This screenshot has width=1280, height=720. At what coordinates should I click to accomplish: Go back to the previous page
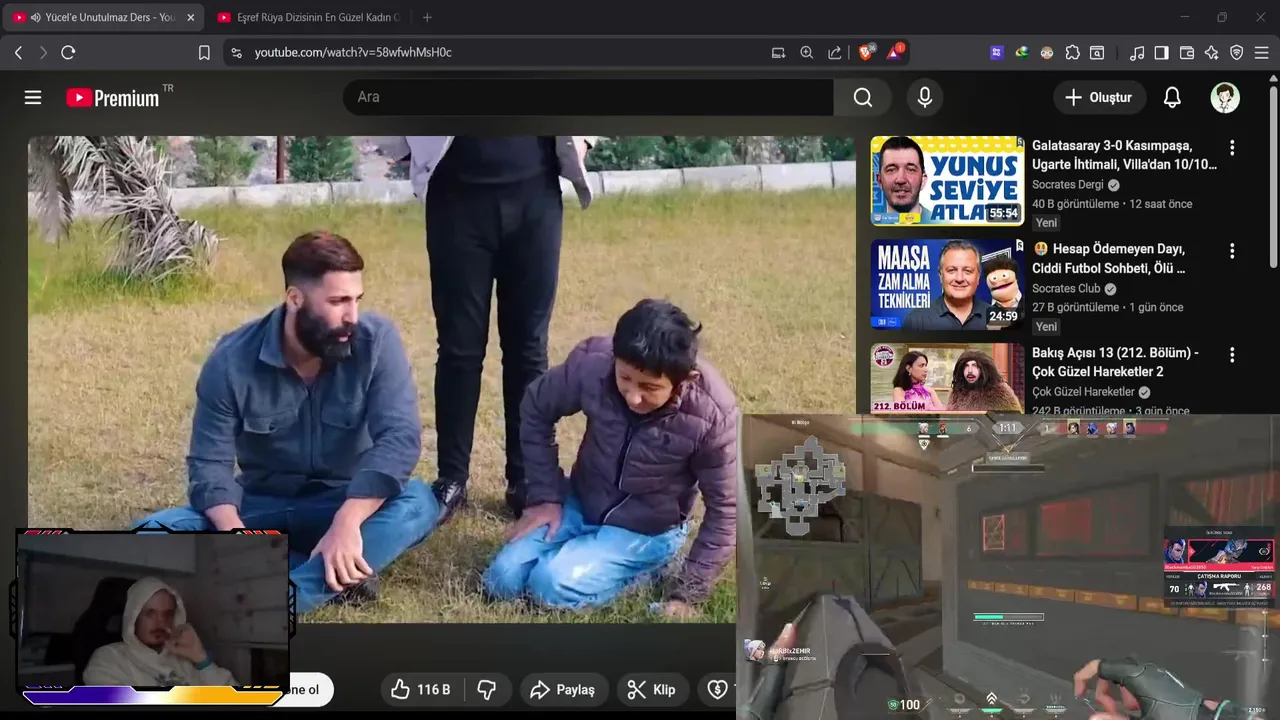pyautogui.click(x=18, y=52)
